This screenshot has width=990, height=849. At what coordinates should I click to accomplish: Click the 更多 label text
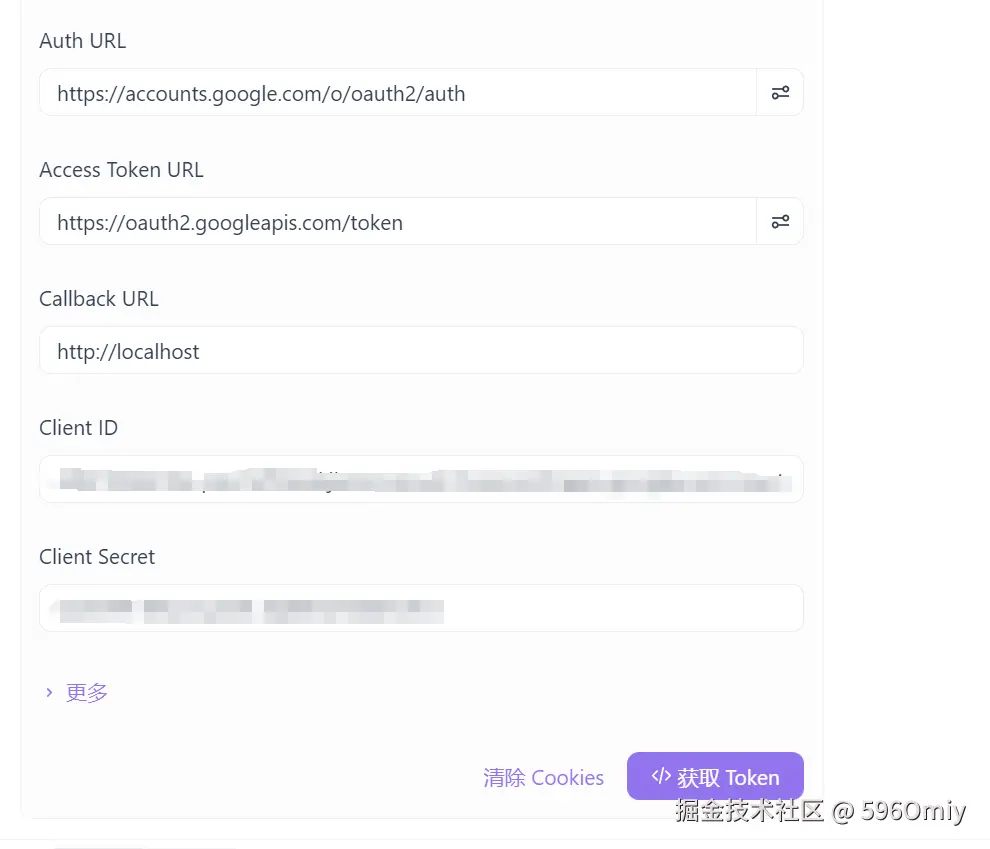(87, 692)
